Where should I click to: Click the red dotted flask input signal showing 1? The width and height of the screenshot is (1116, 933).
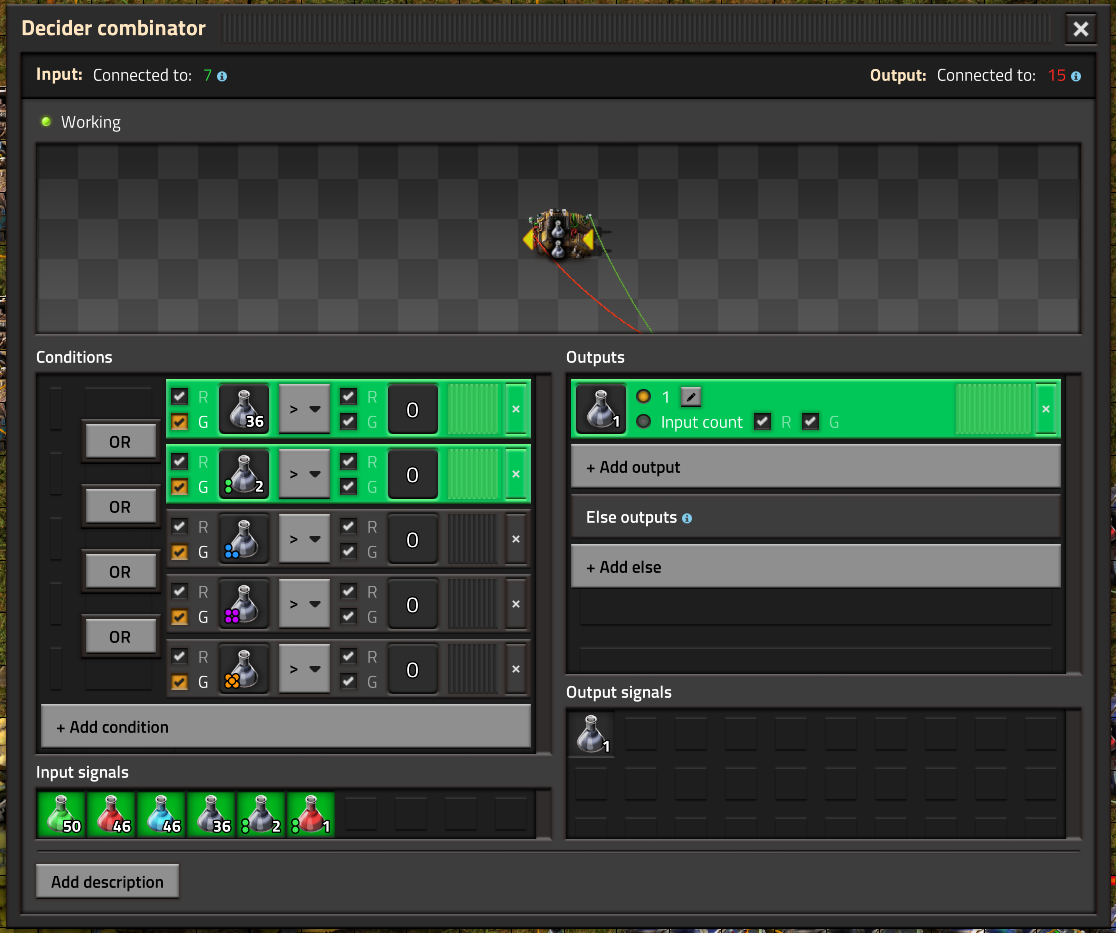[310, 814]
